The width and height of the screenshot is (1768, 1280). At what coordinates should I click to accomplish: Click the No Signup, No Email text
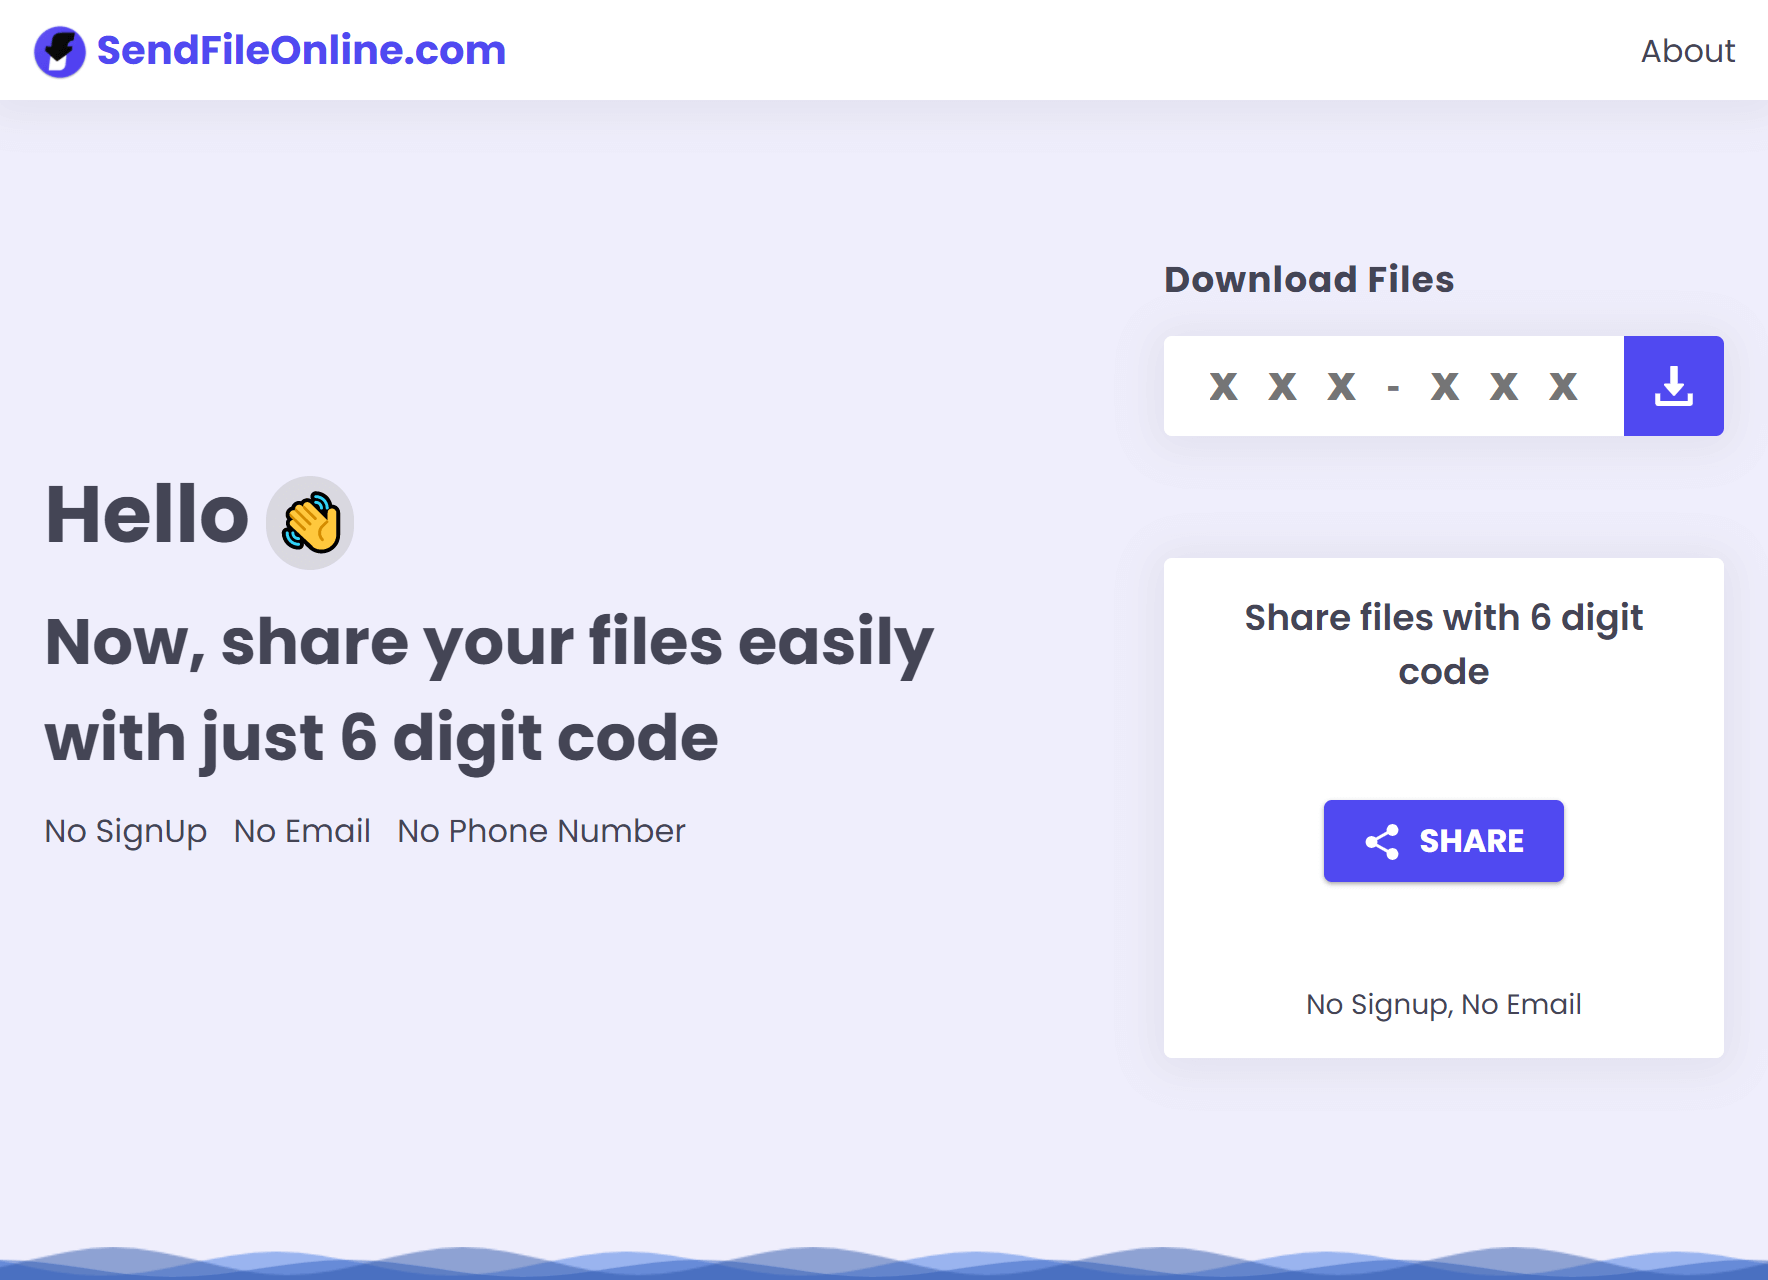(1443, 1004)
